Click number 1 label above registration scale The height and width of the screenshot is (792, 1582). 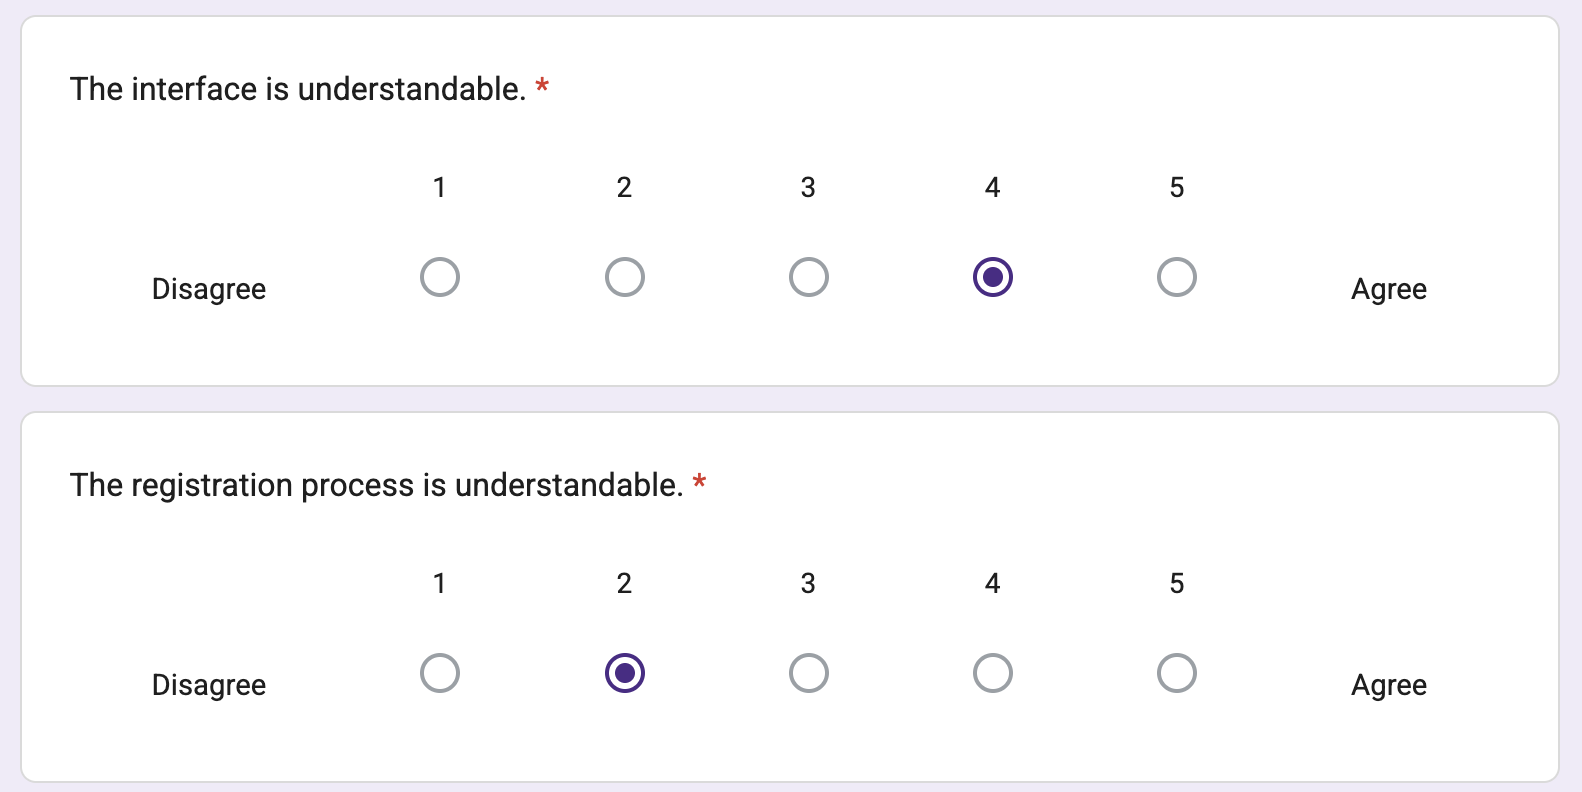(439, 583)
